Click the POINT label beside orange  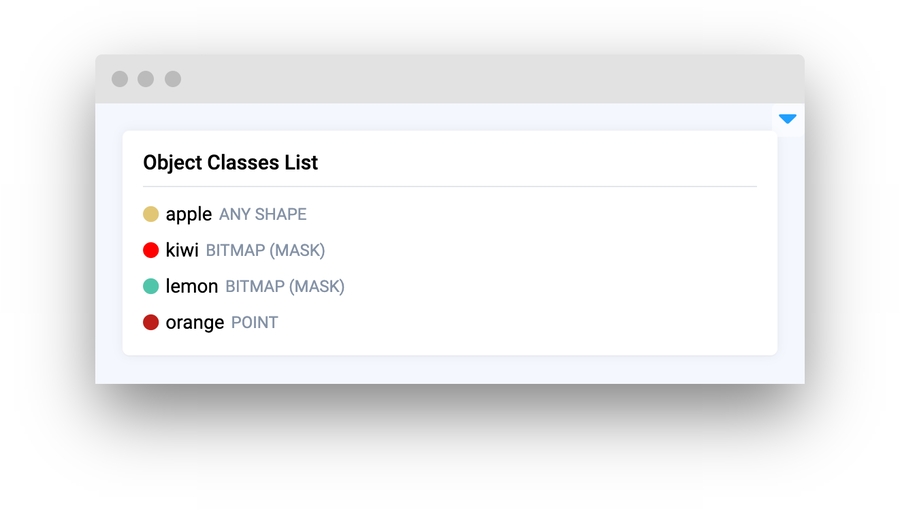tap(255, 323)
